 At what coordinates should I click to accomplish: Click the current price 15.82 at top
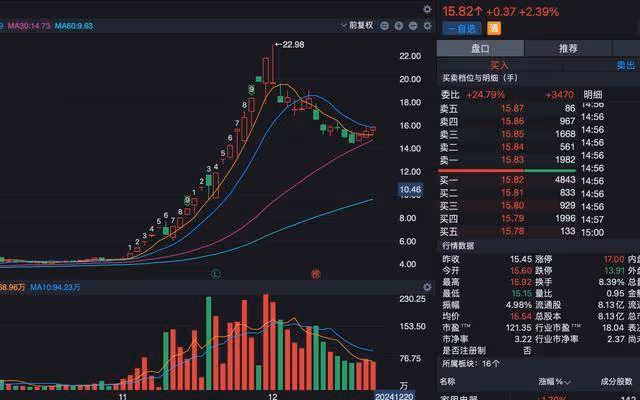click(458, 11)
